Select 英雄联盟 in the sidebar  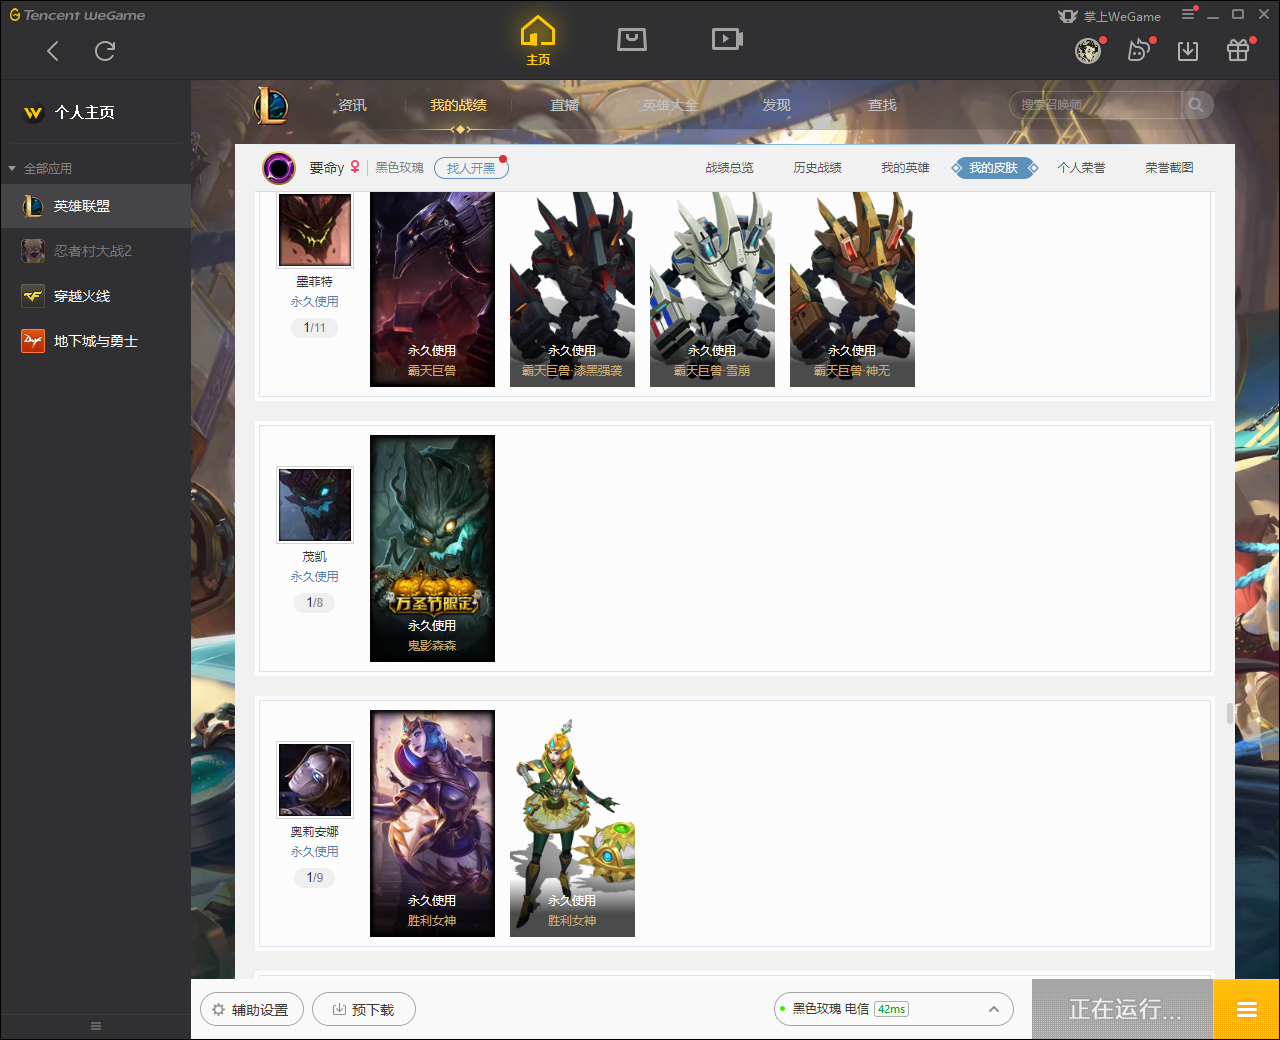pos(95,206)
